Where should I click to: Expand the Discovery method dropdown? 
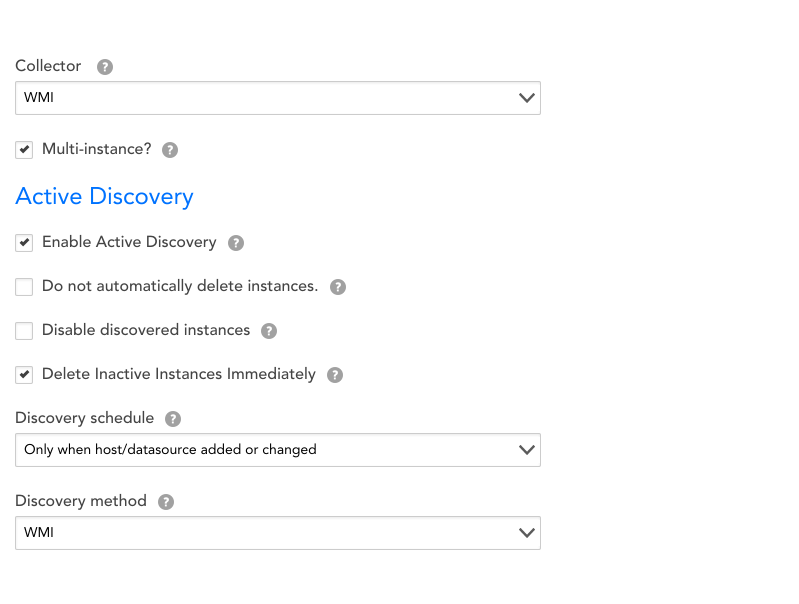[x=278, y=533]
